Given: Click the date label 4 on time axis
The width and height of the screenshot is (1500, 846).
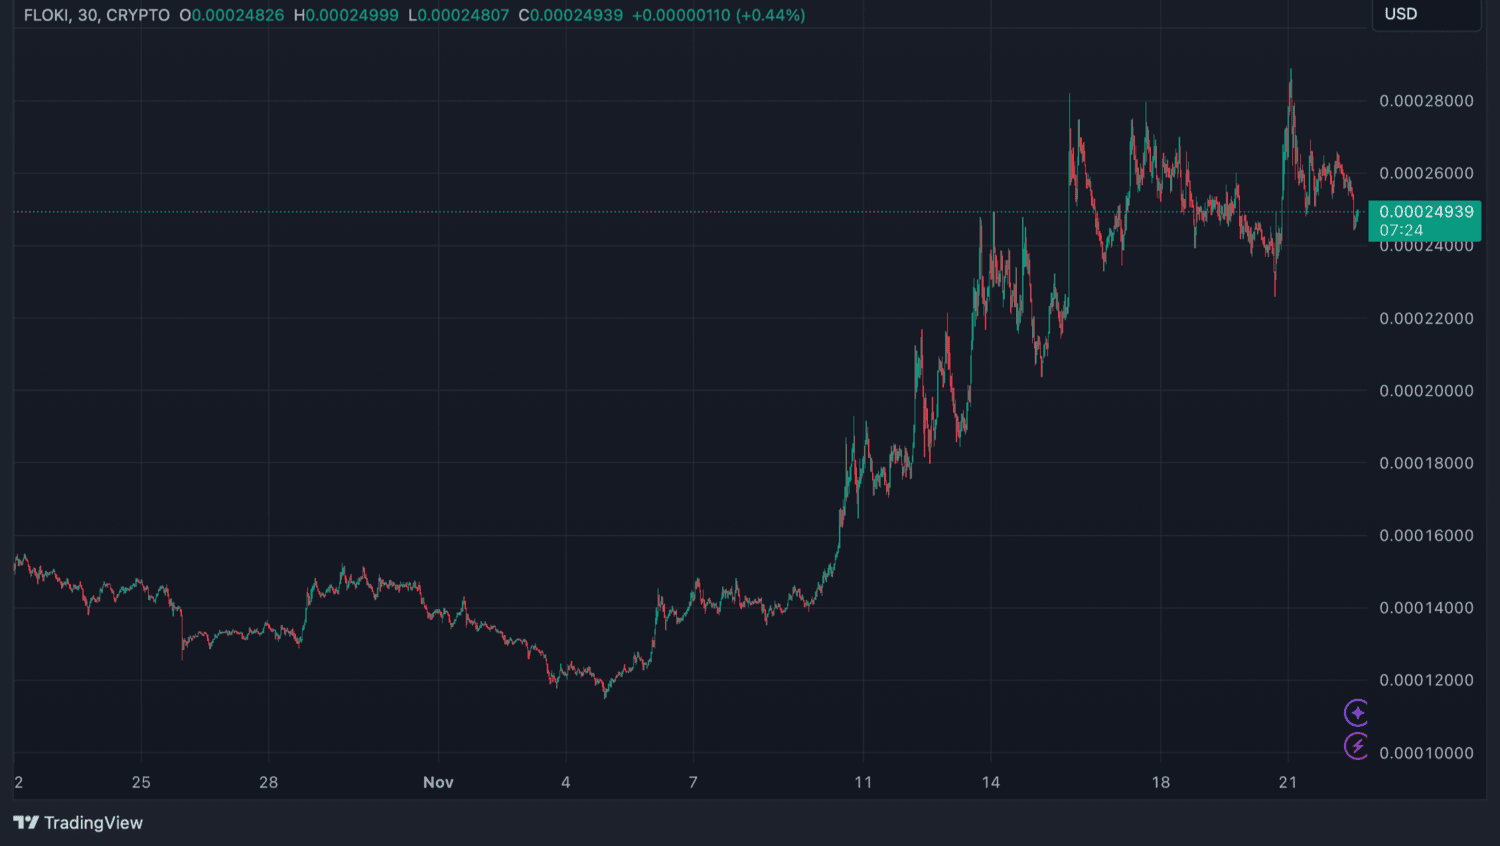Looking at the screenshot, I should tap(566, 782).
